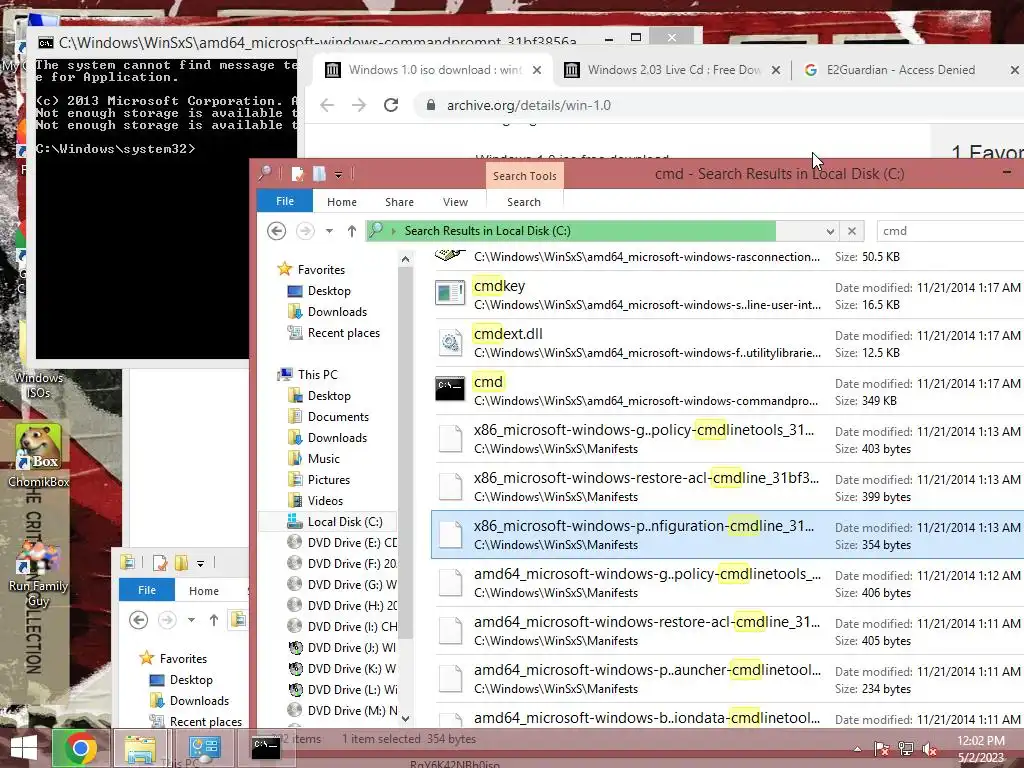
Task: Click the cmd search box
Action: click(950, 231)
